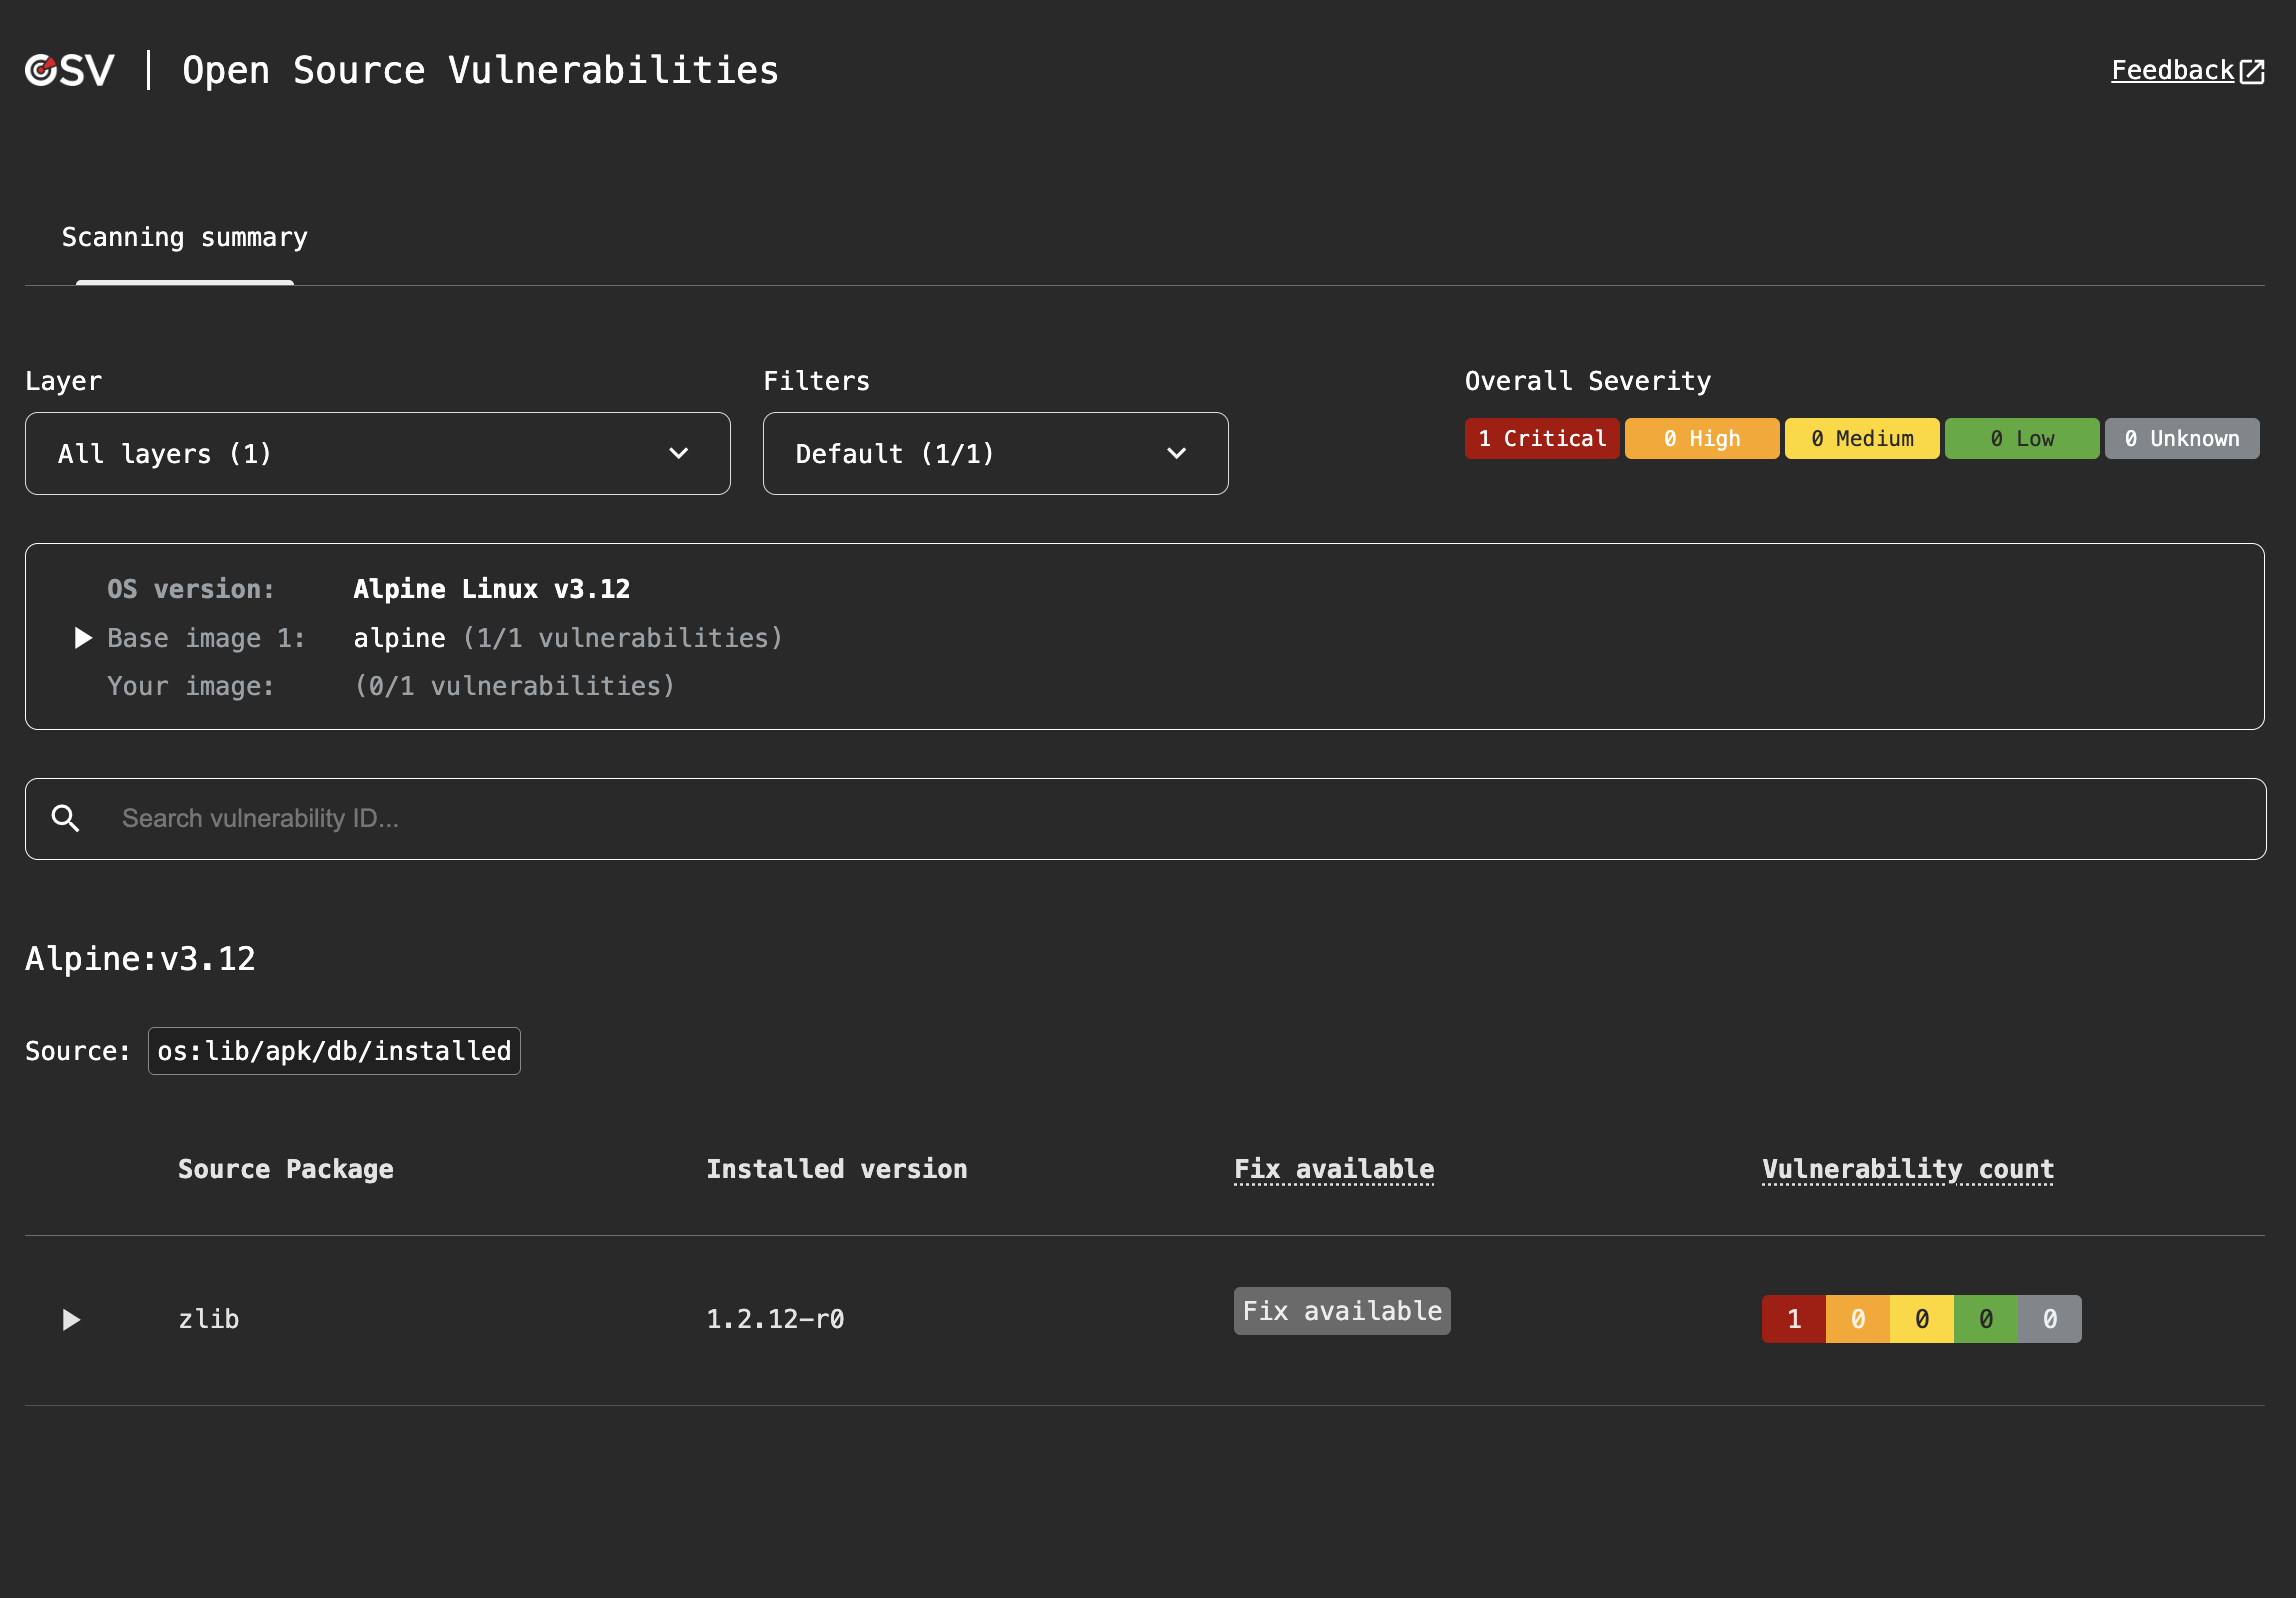Click the gray segment of zlib's vulnerability count

[2048, 1319]
